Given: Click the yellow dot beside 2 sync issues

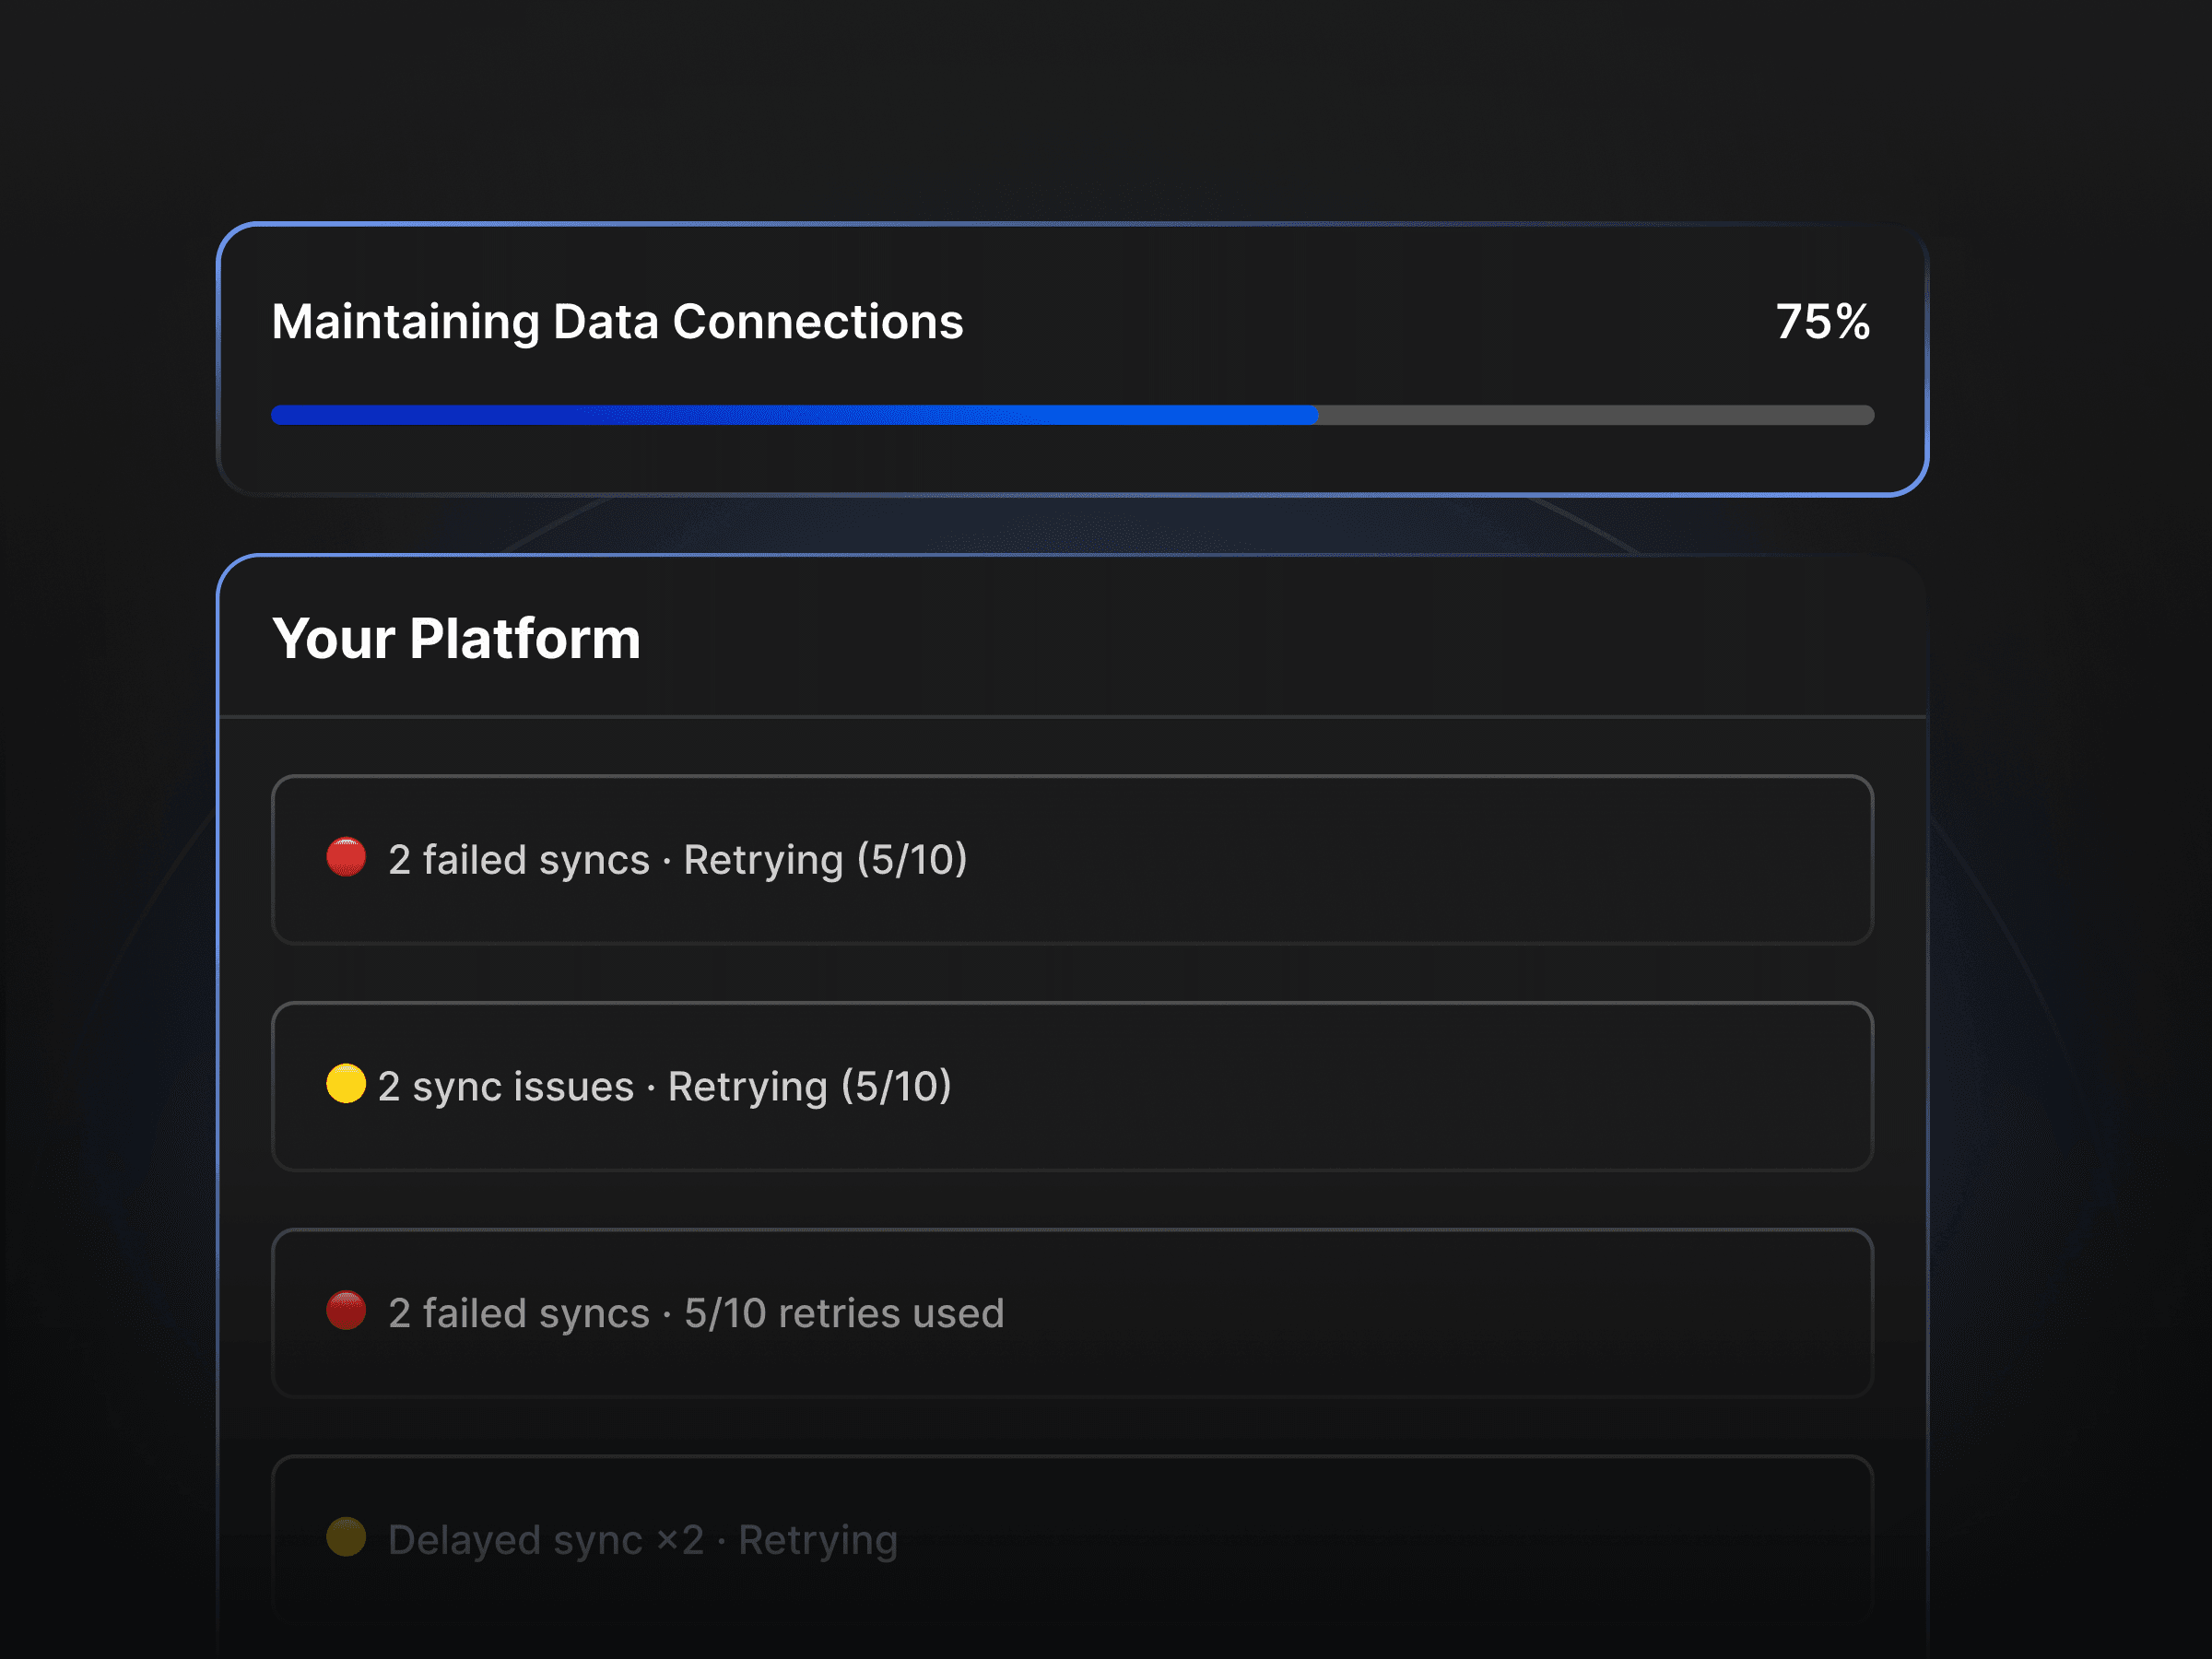Looking at the screenshot, I should point(346,1084).
